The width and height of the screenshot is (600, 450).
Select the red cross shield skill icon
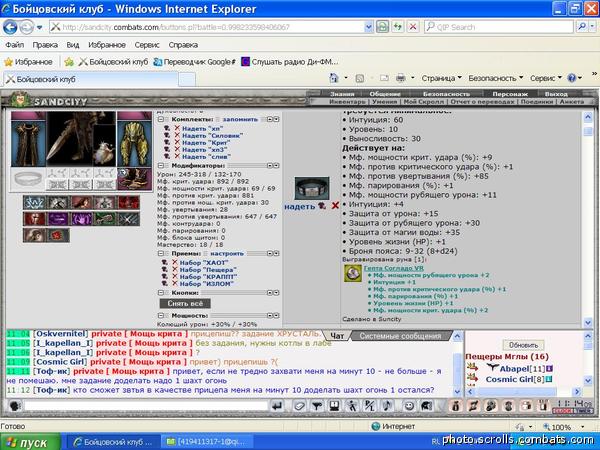point(34,219)
